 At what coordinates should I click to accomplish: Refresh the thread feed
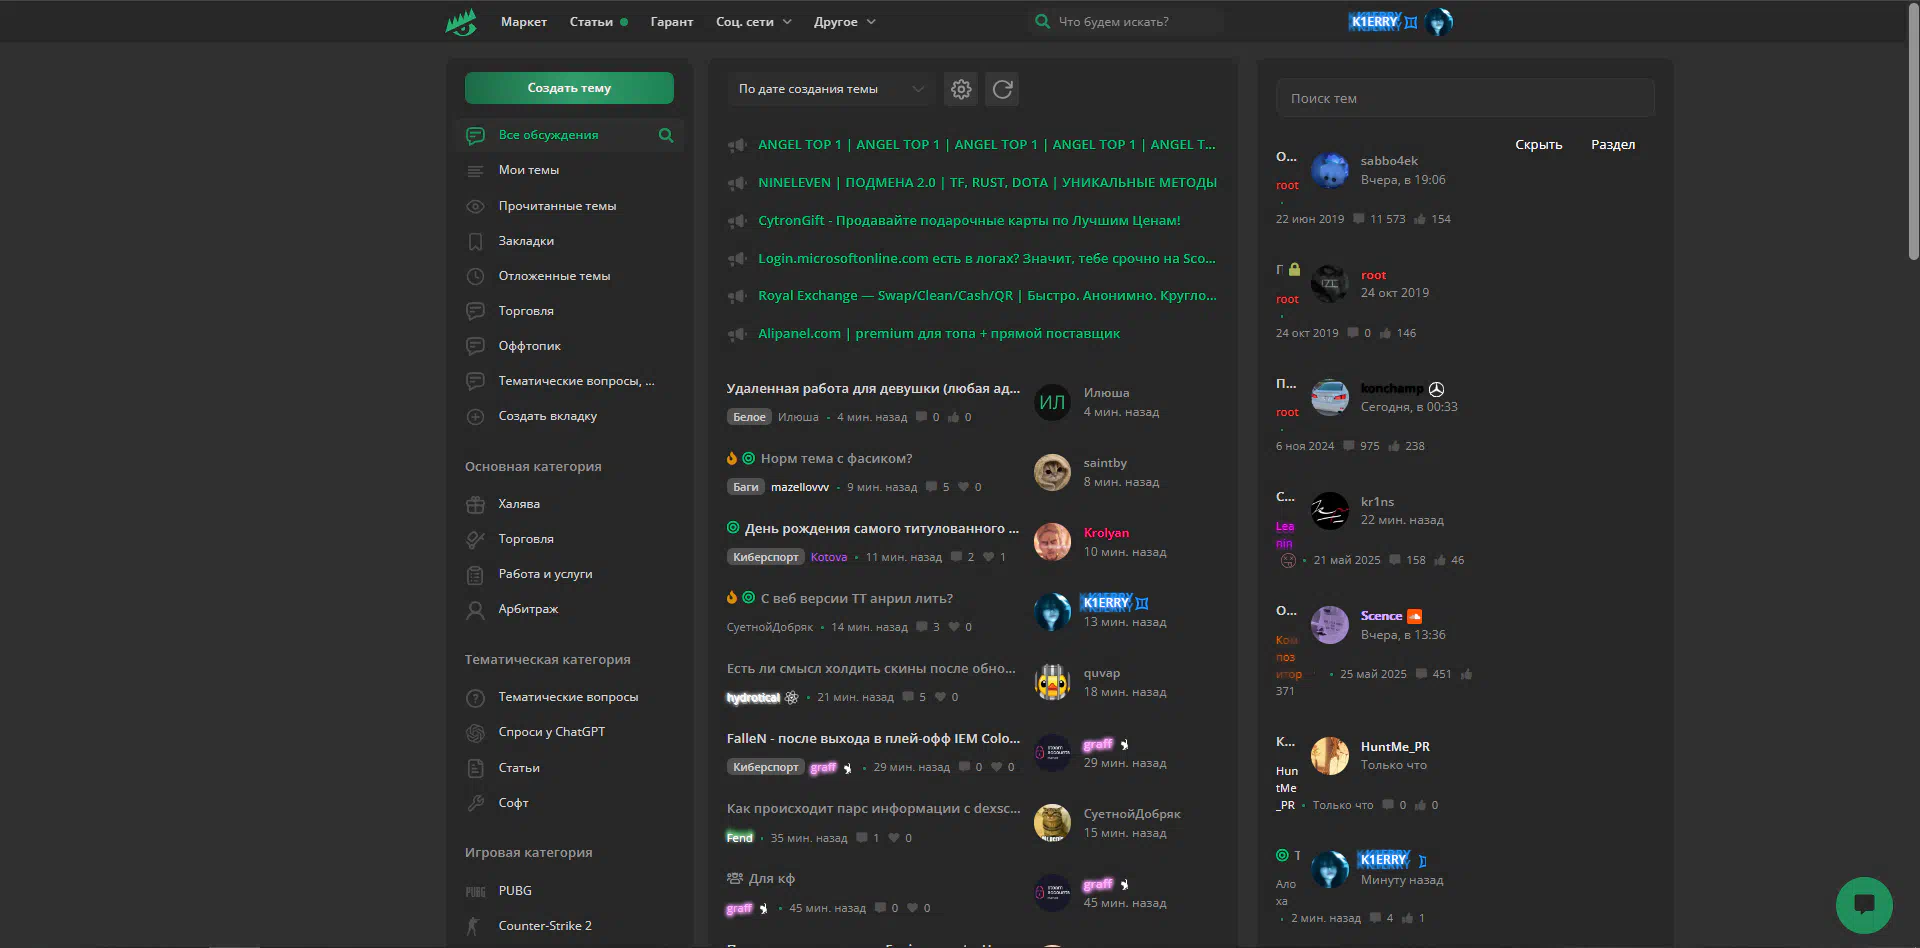pos(1002,90)
